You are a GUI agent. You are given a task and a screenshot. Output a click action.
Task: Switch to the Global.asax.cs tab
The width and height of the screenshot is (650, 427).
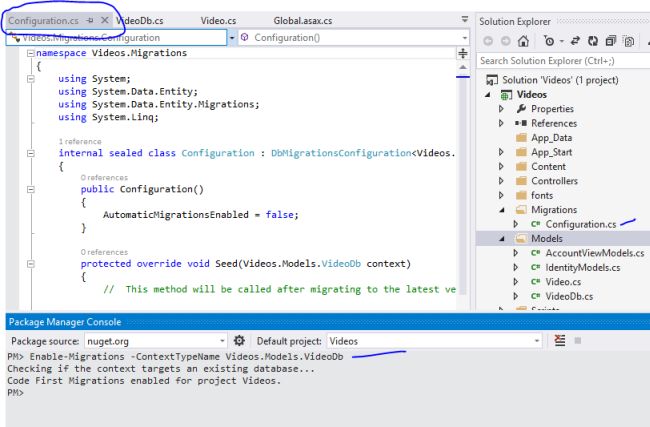click(303, 21)
